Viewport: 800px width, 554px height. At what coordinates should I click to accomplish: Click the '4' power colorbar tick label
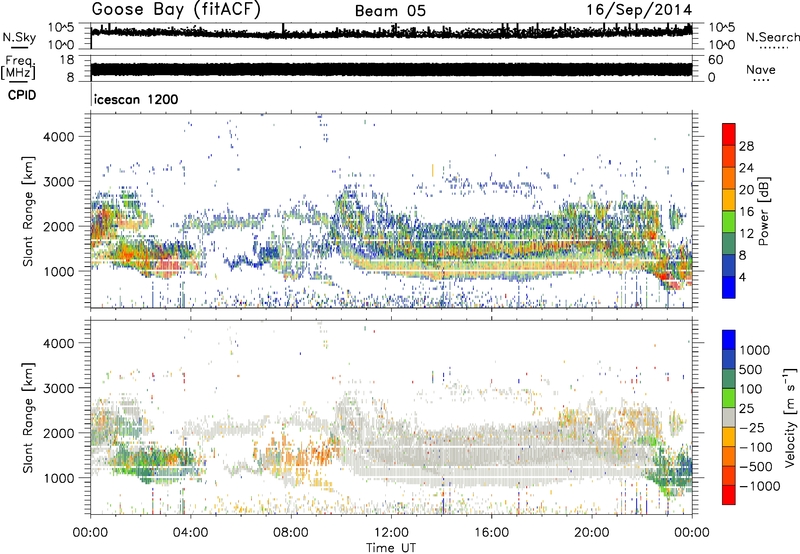click(x=742, y=277)
